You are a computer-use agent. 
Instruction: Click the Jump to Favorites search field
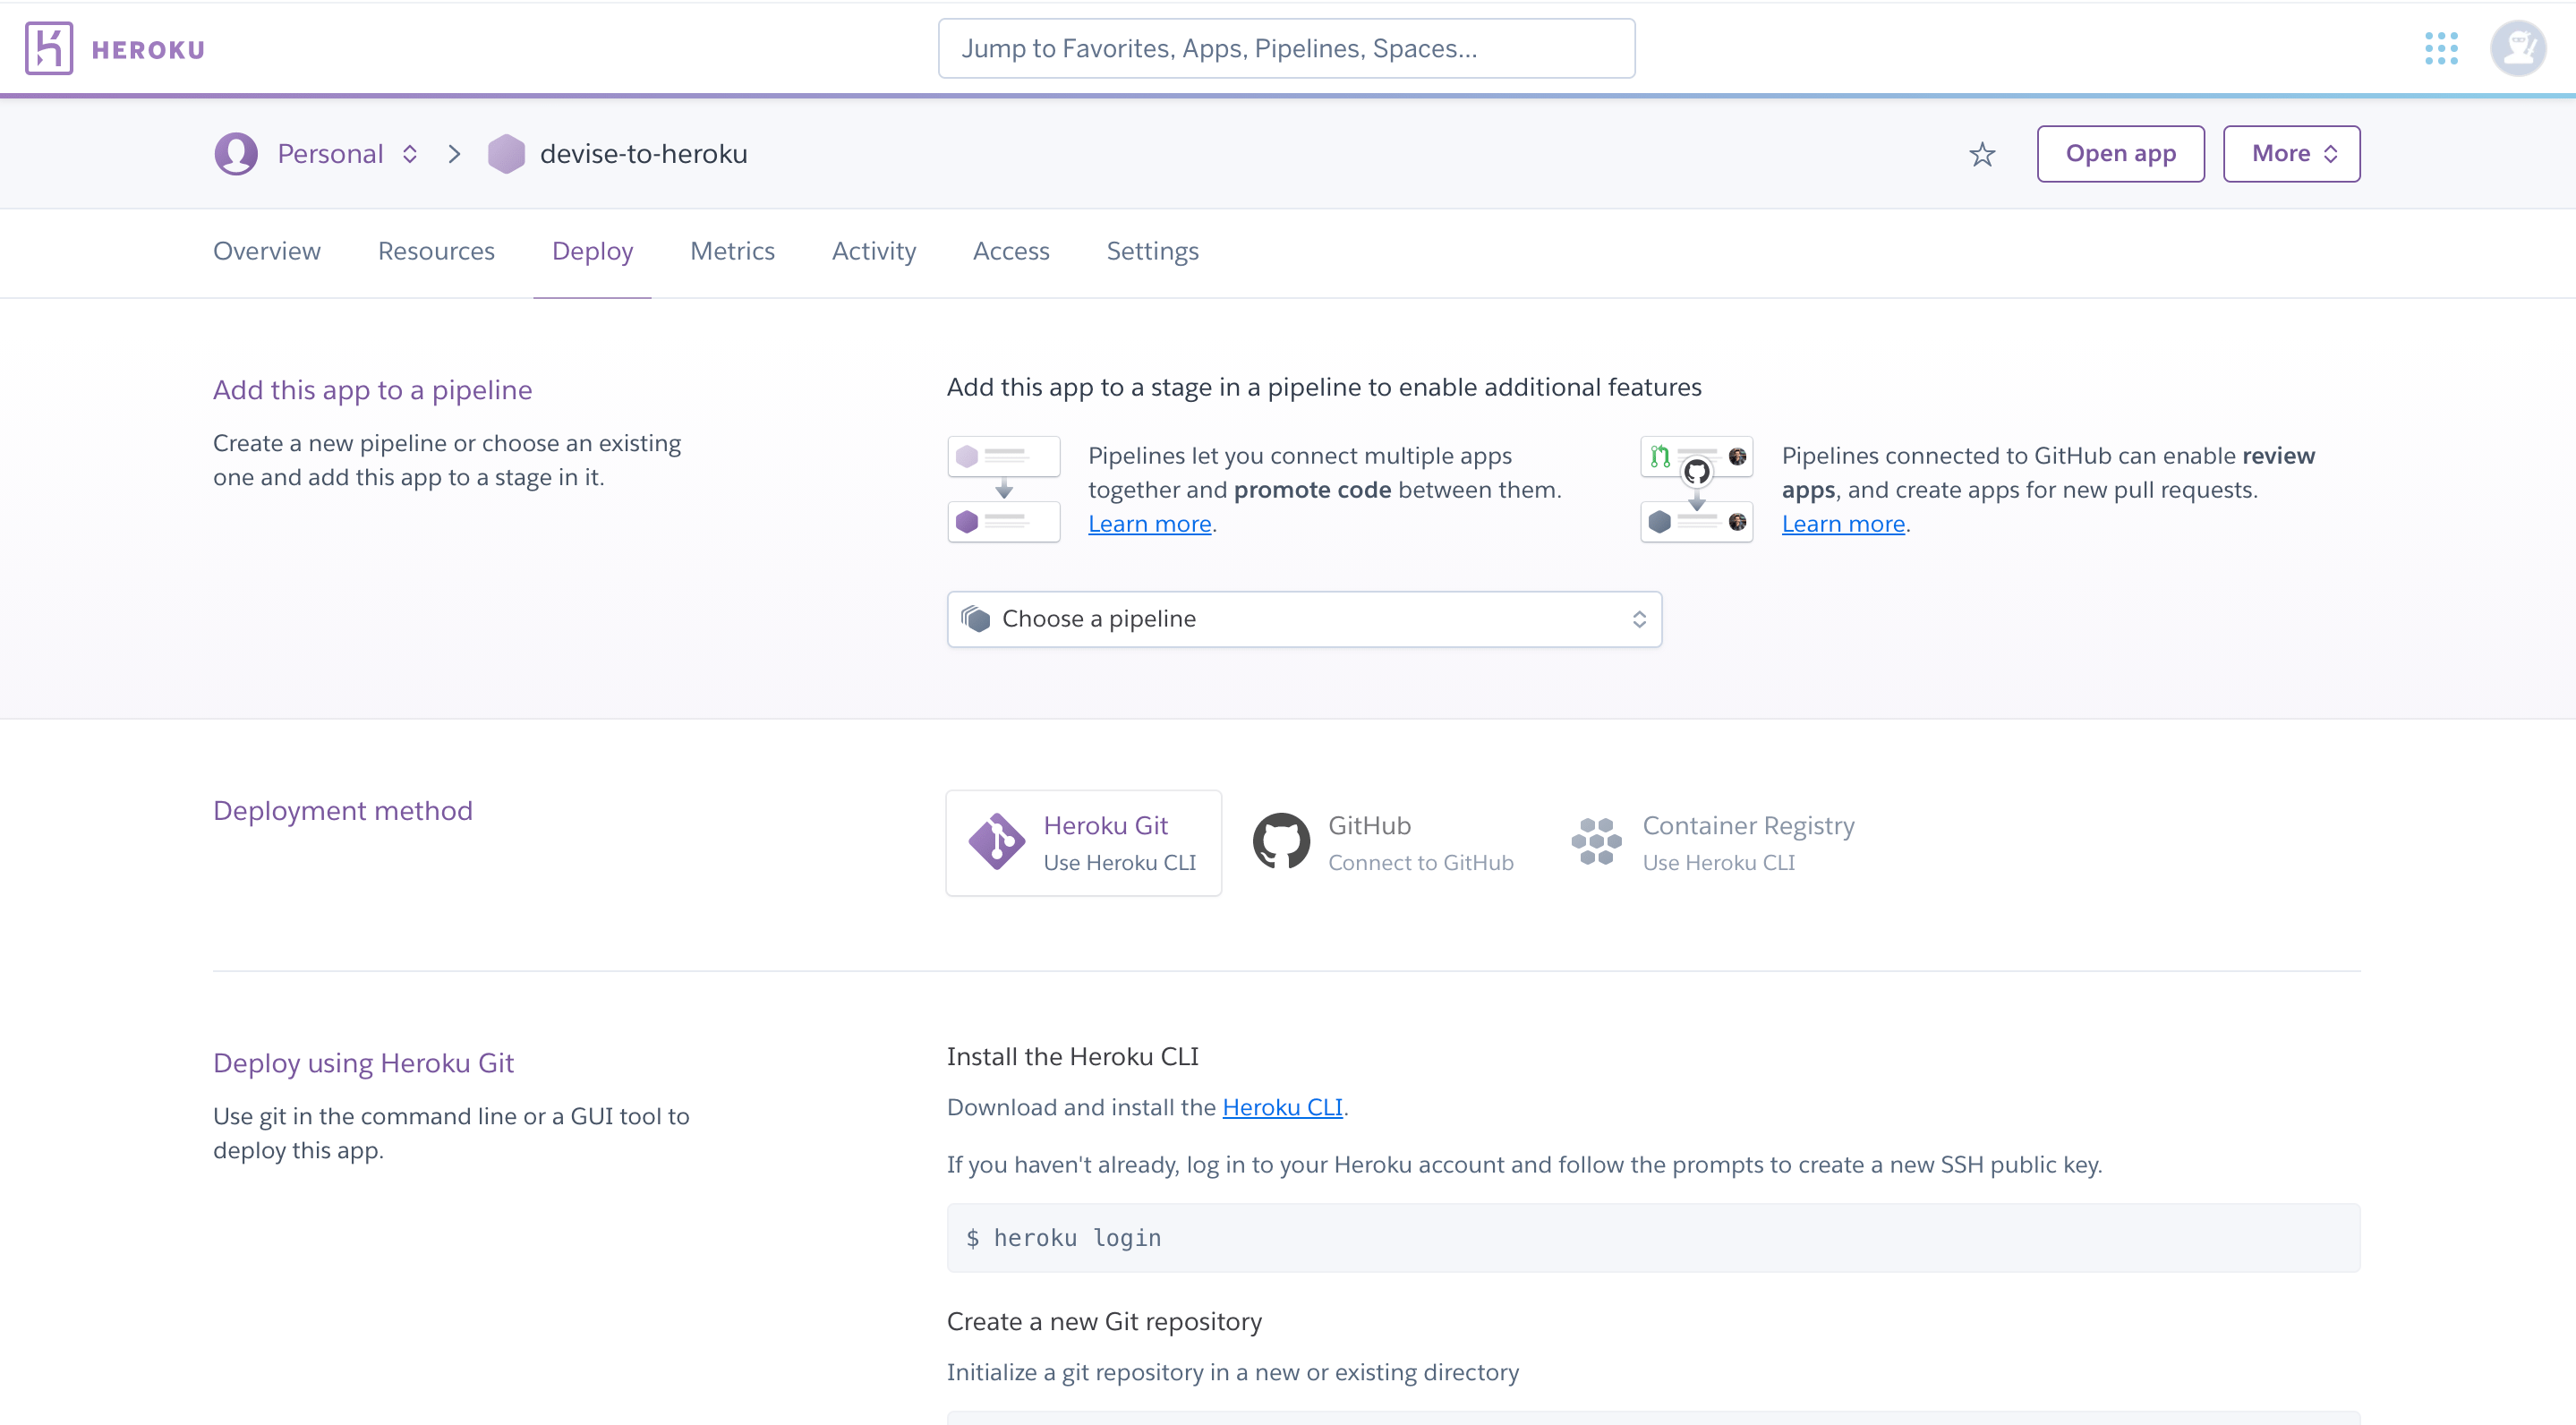click(x=1286, y=47)
